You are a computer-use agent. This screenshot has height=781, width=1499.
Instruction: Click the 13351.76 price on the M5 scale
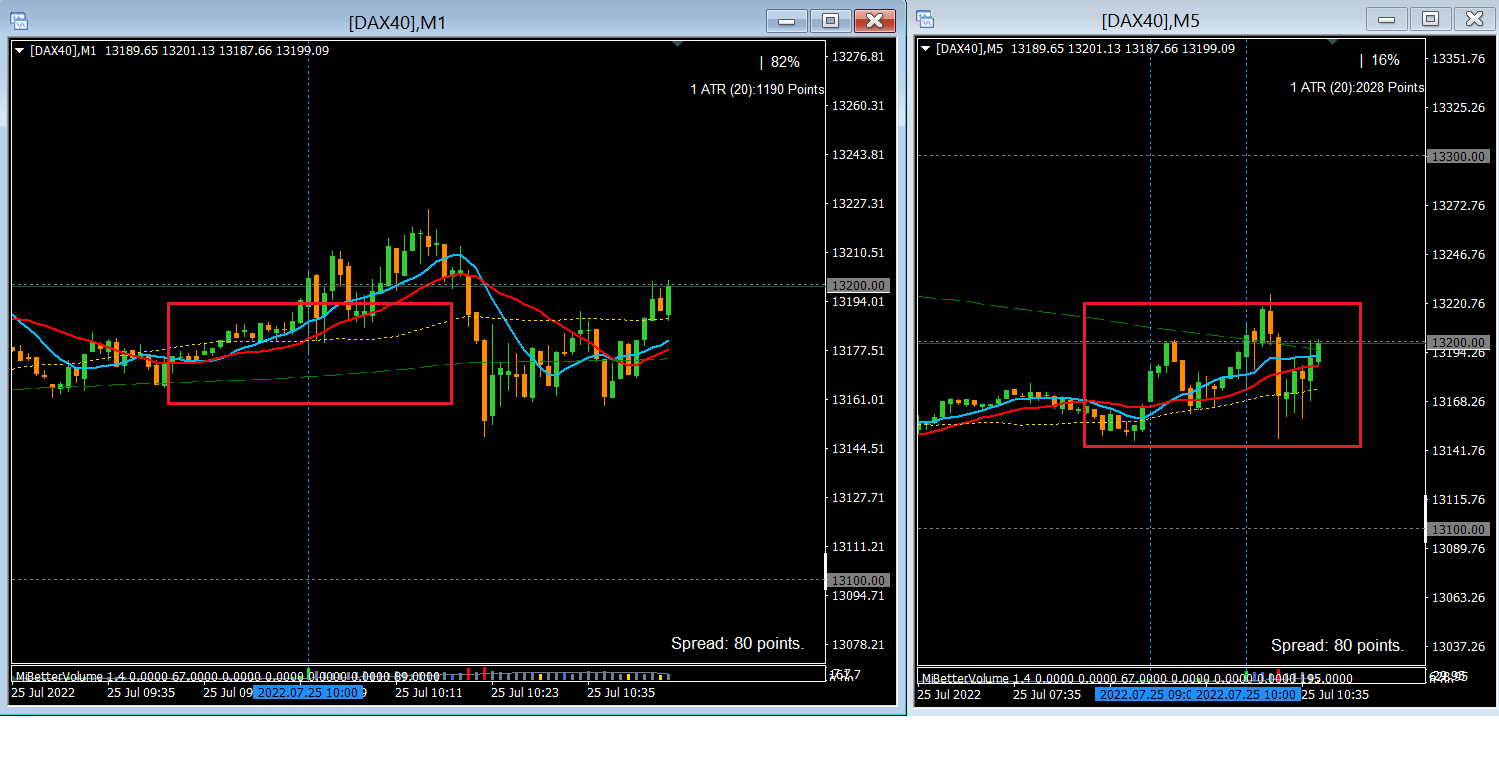point(1458,59)
